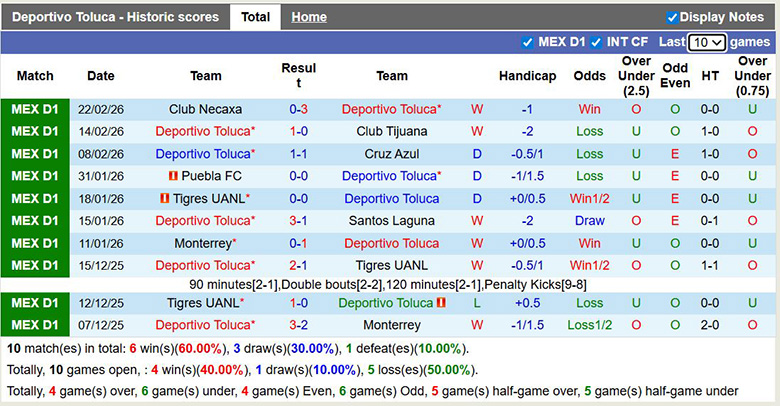
Task: Open the 3-1 result versus Santos Laguna
Action: coord(298,220)
